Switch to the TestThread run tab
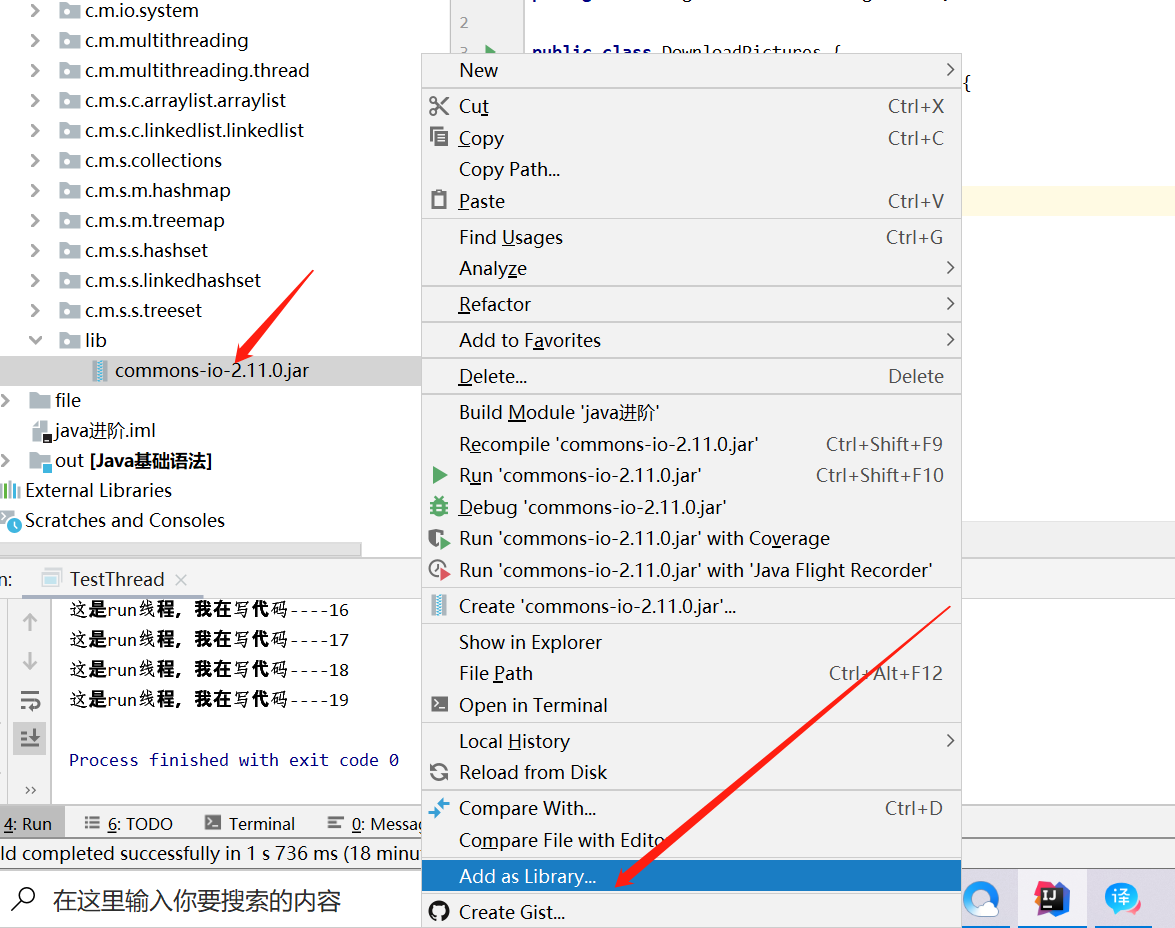 pyautogui.click(x=116, y=579)
